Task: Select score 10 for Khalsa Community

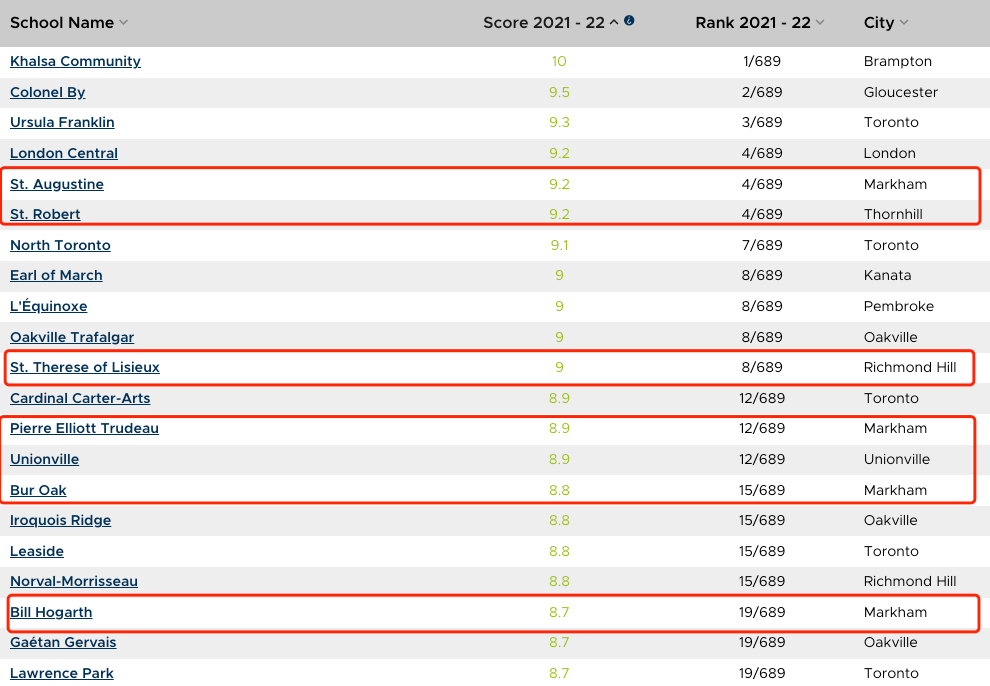Action: [559, 61]
